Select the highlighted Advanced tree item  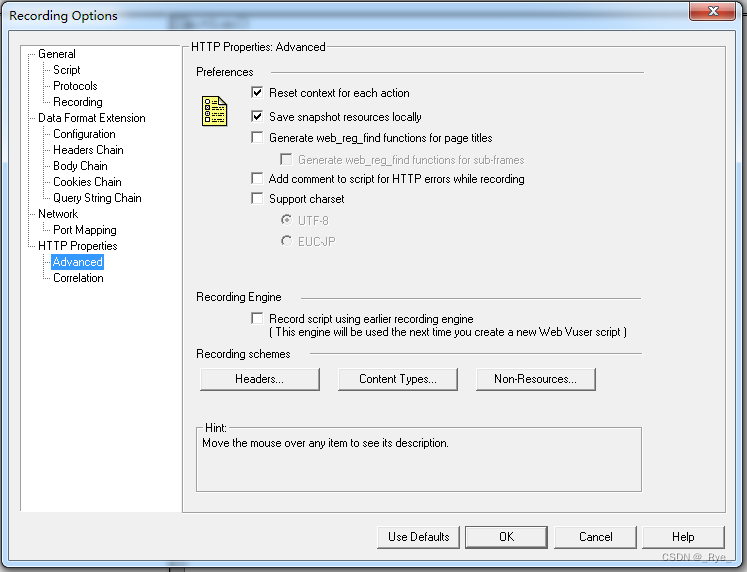pyautogui.click(x=78, y=262)
